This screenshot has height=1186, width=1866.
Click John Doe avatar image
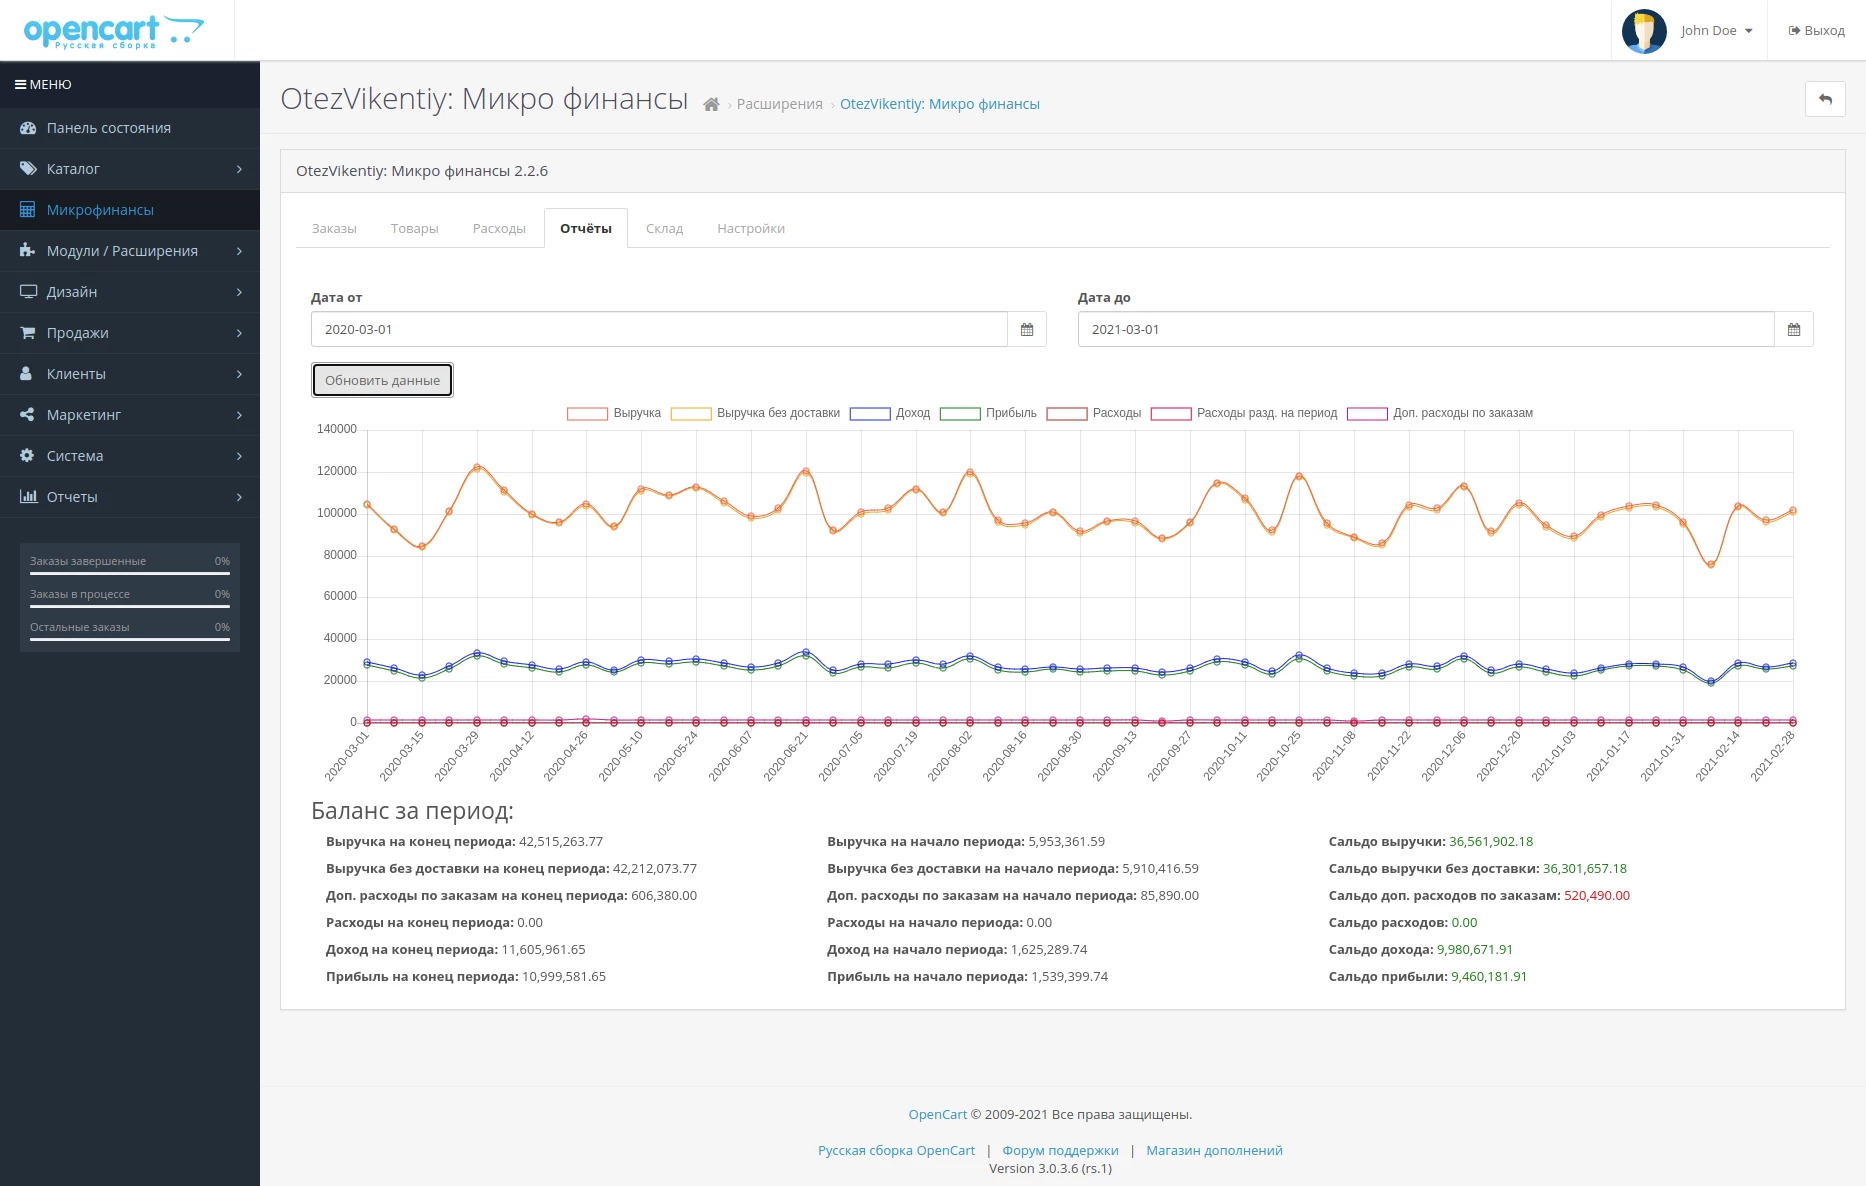pos(1644,31)
